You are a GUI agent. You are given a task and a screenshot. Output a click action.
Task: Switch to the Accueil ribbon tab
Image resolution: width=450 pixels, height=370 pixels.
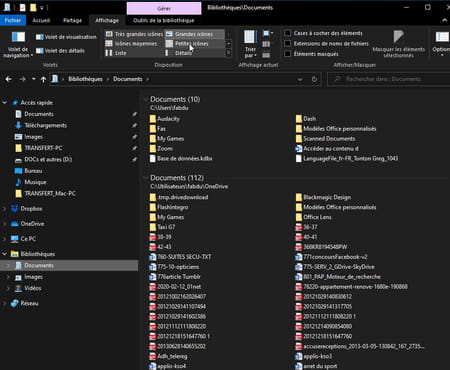coord(41,20)
